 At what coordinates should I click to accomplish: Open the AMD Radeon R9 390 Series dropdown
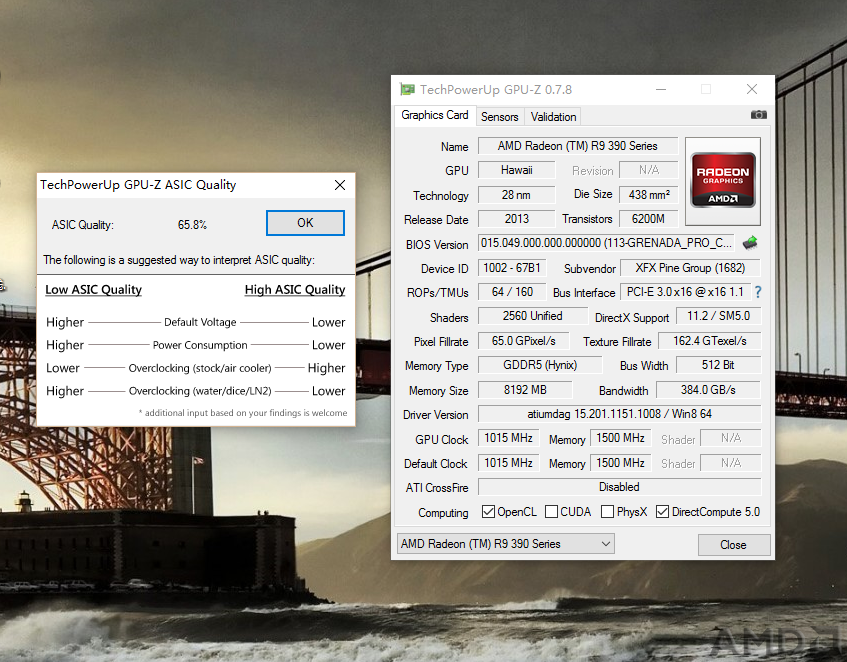(x=506, y=544)
